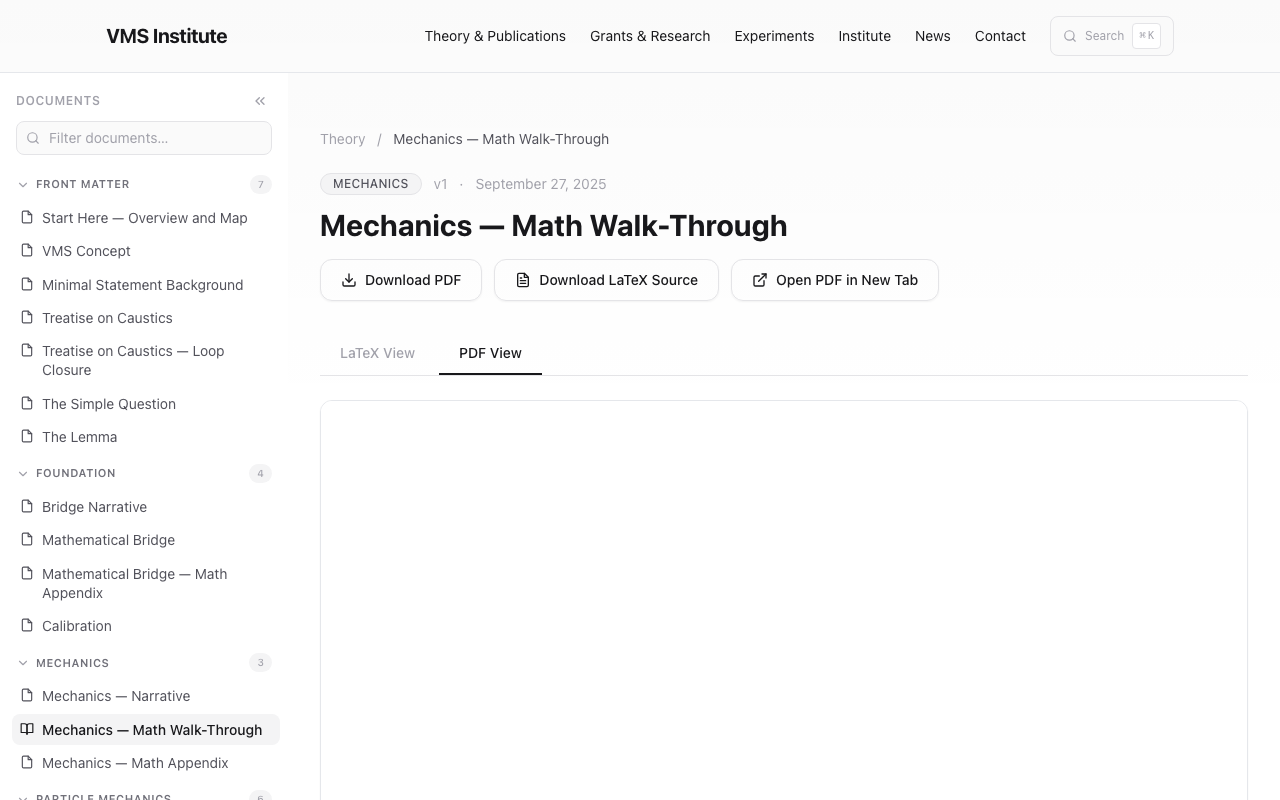1280x800 pixels.
Task: Click the Download PDF button
Action: (x=401, y=280)
